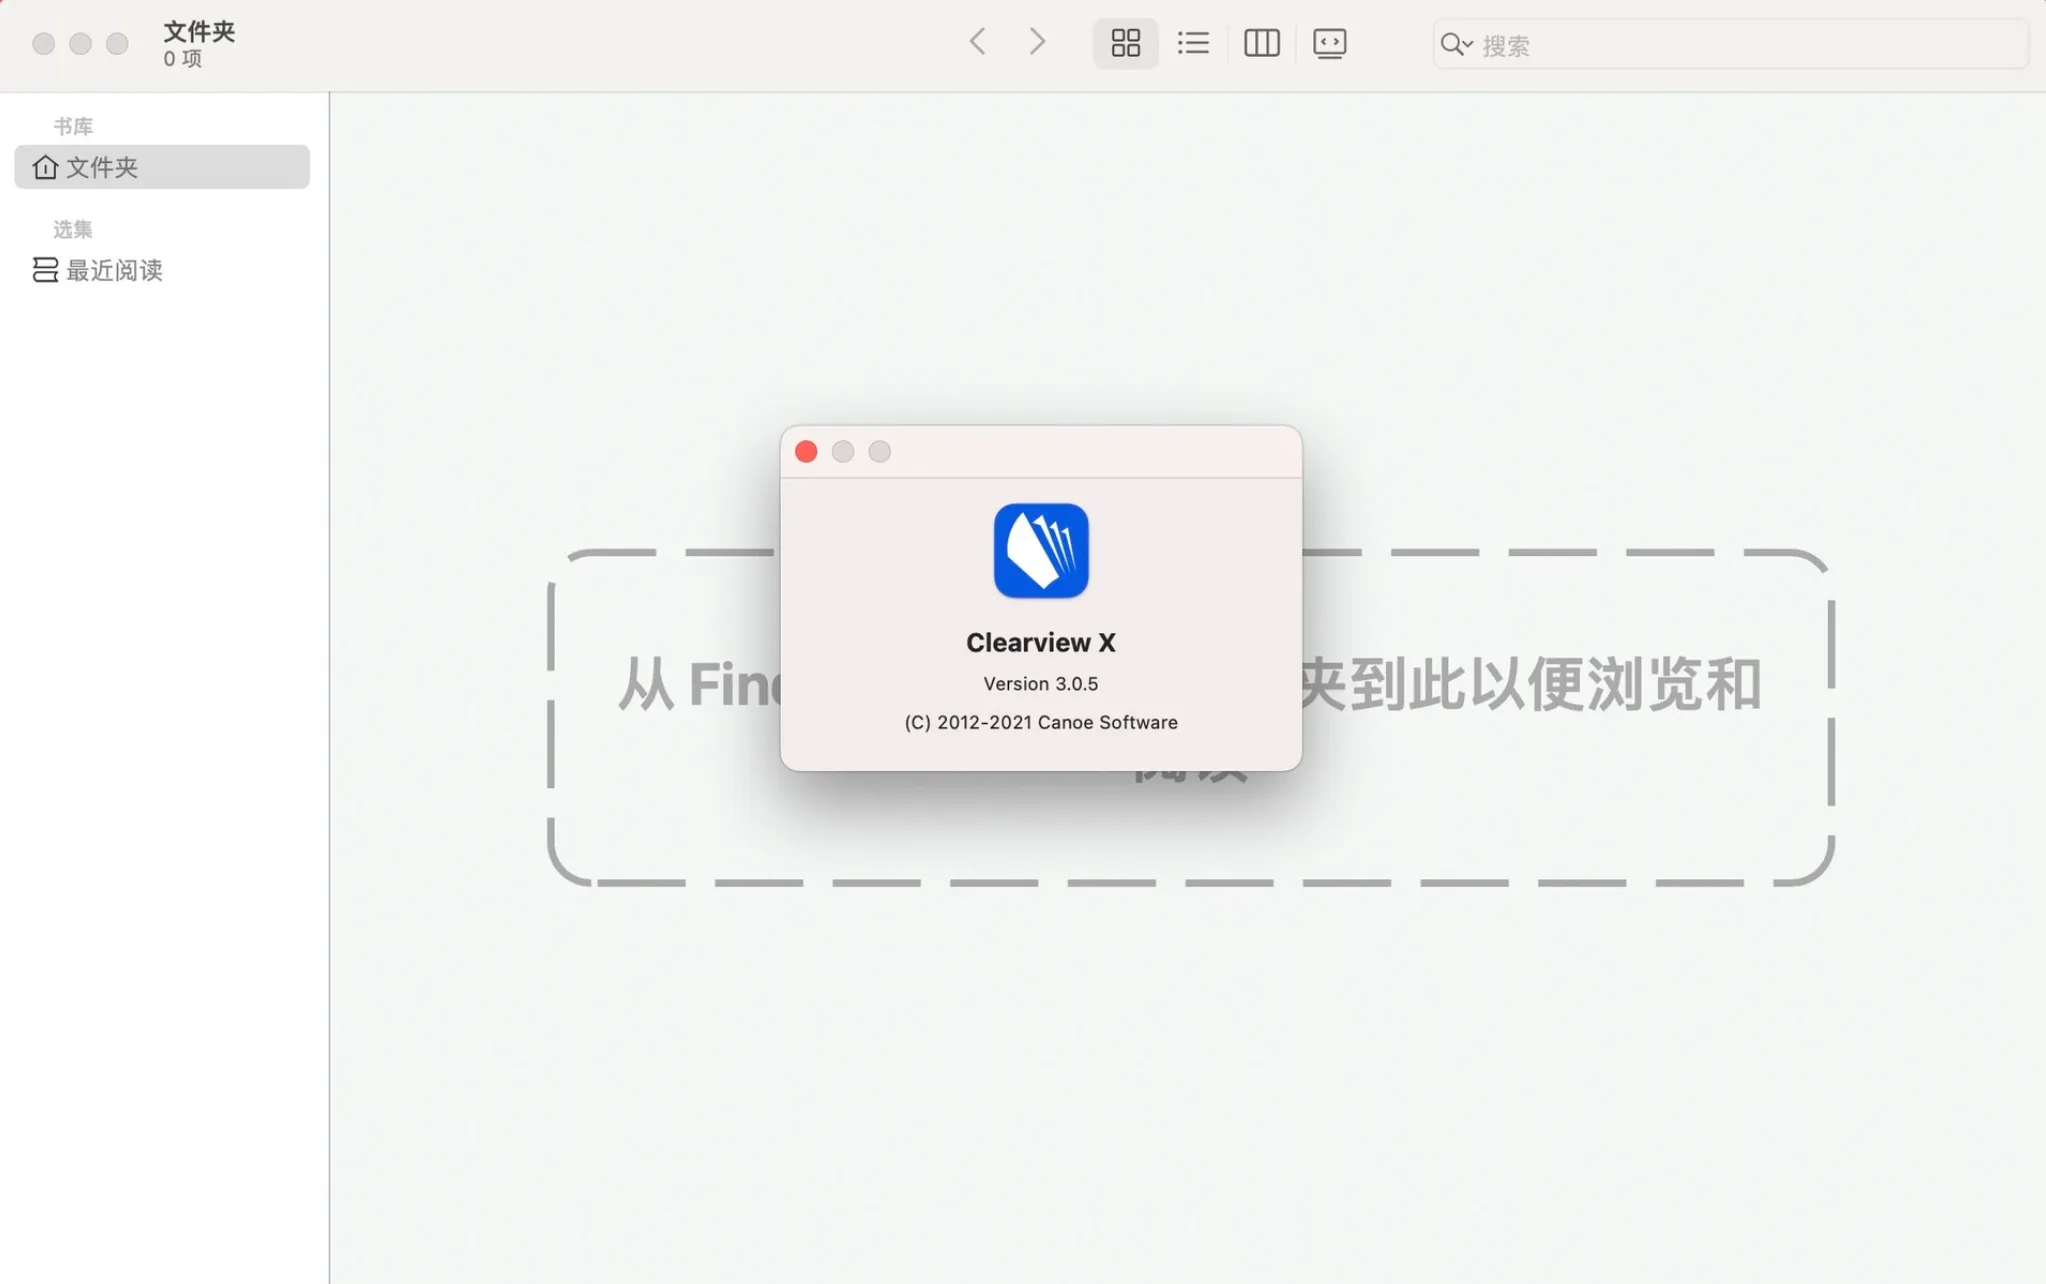Switch to column view

tap(1261, 43)
